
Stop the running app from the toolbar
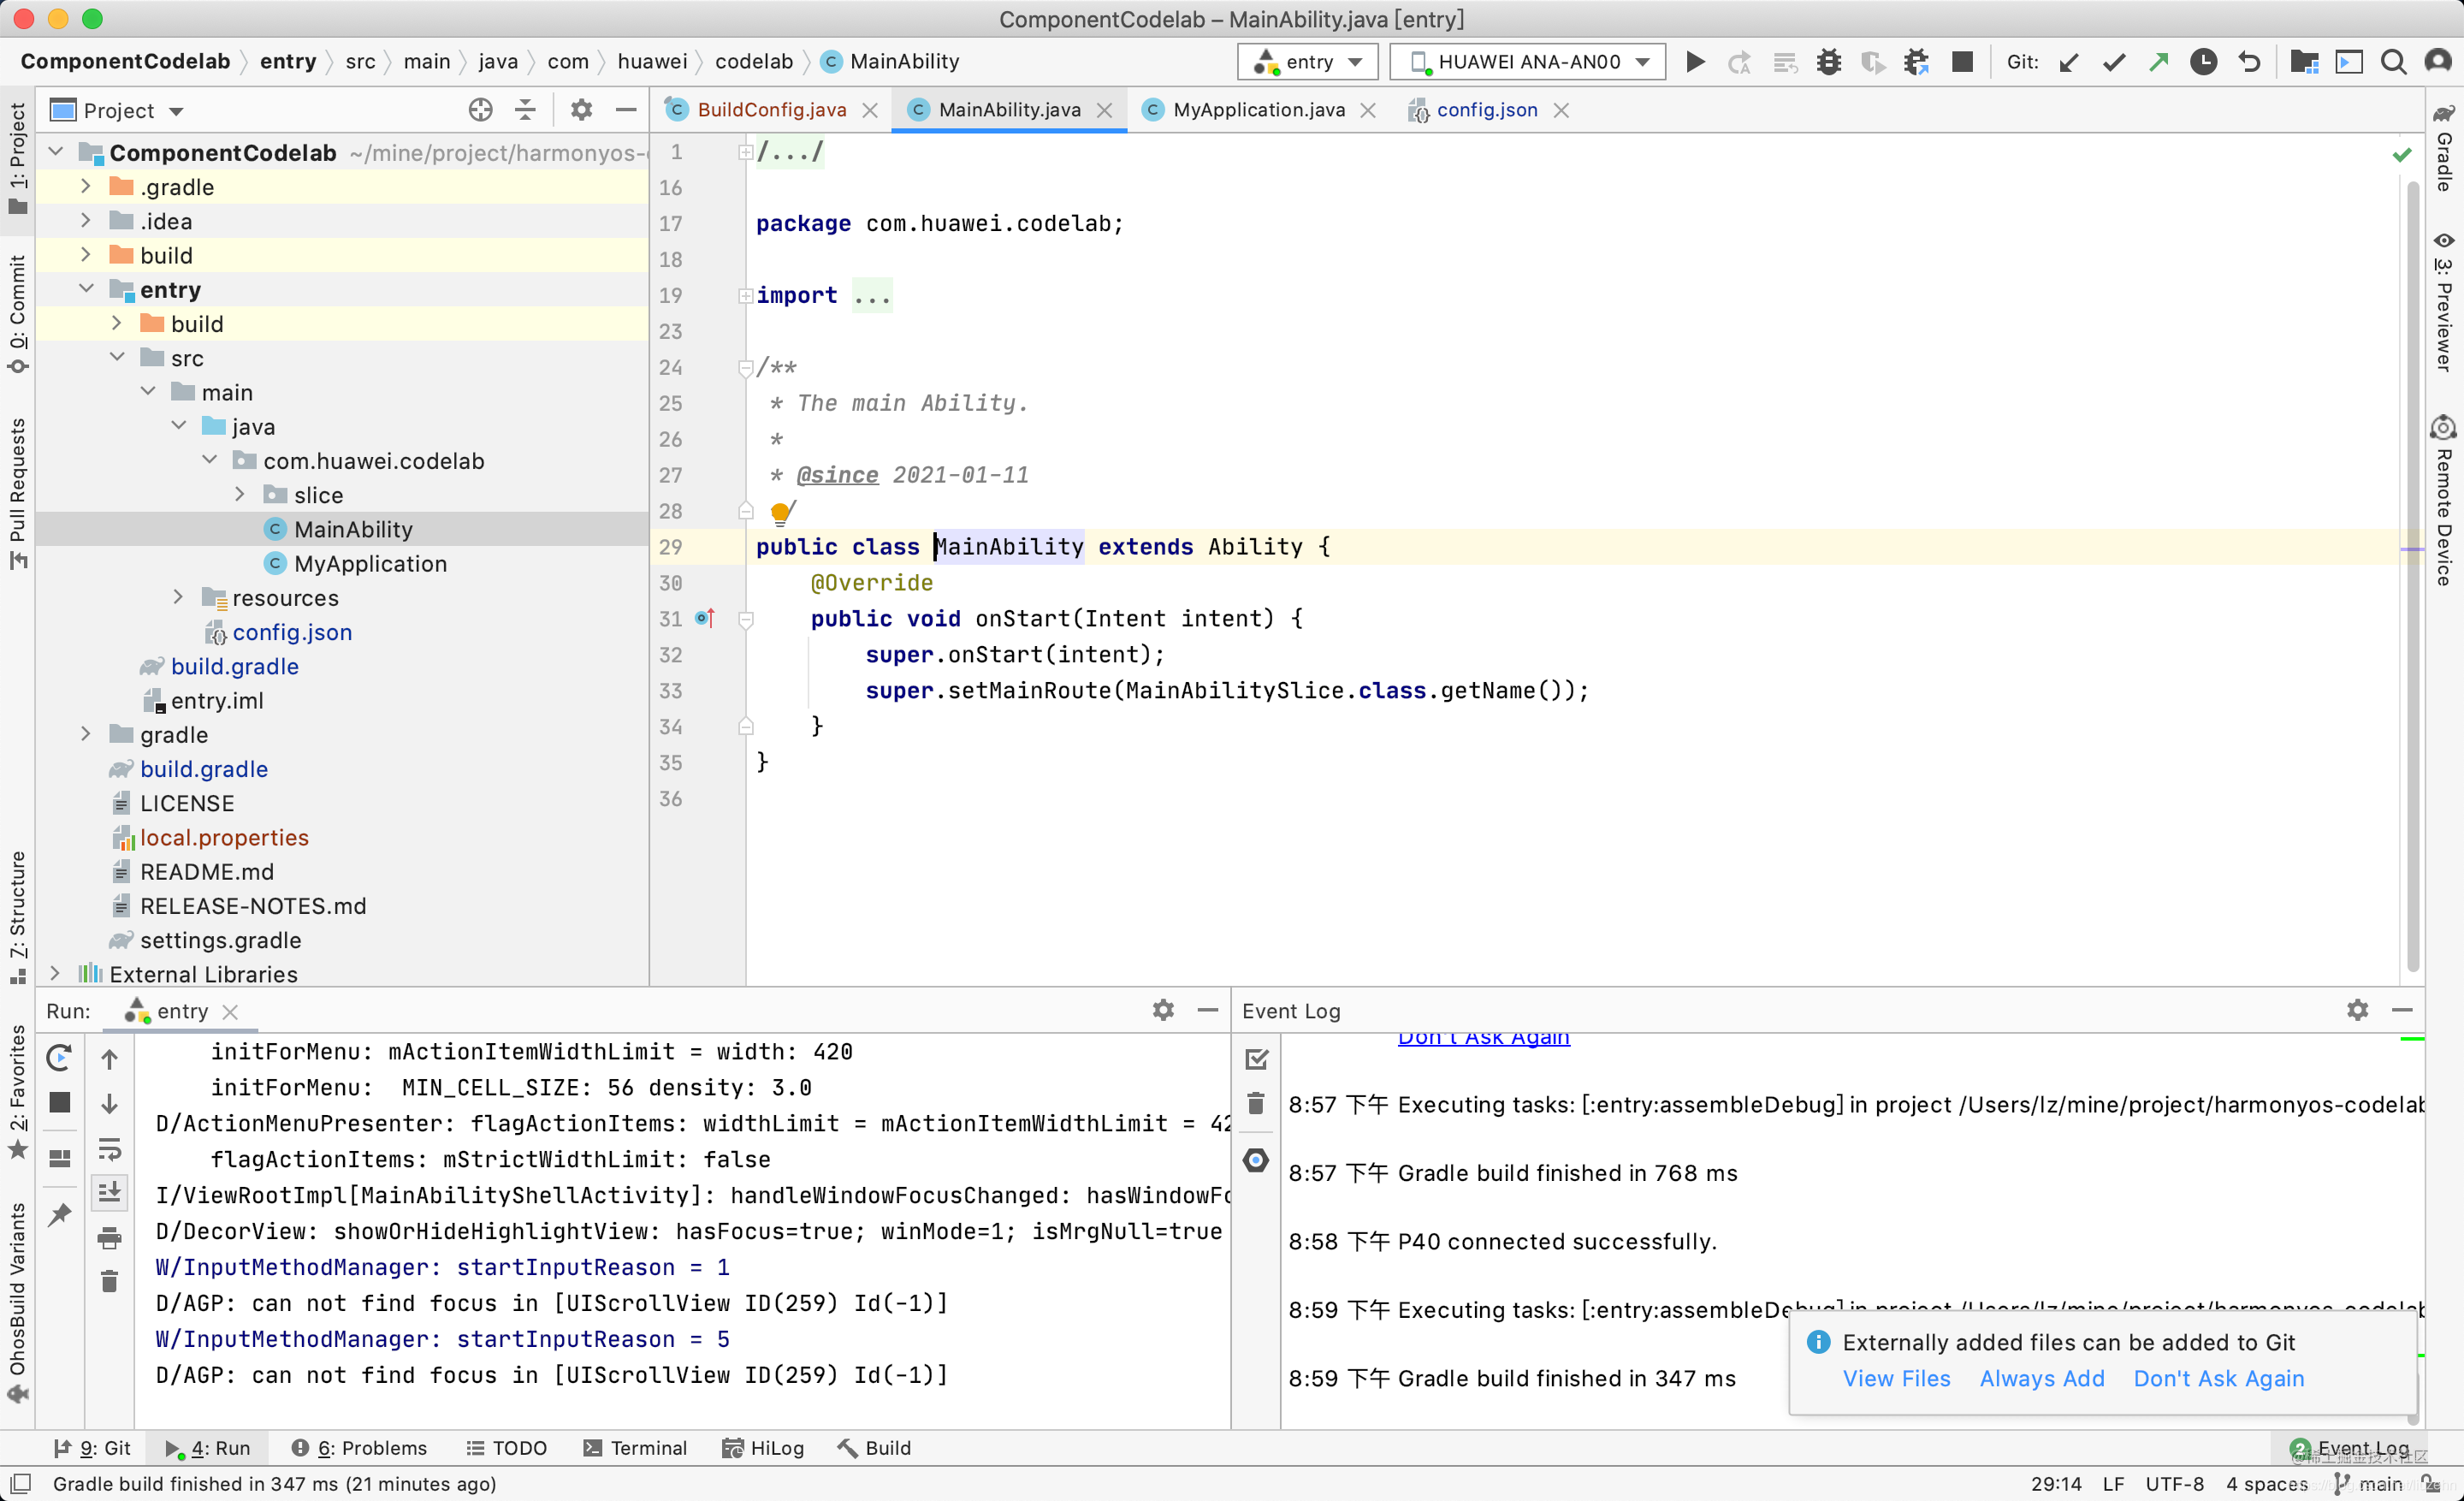(x=1962, y=62)
